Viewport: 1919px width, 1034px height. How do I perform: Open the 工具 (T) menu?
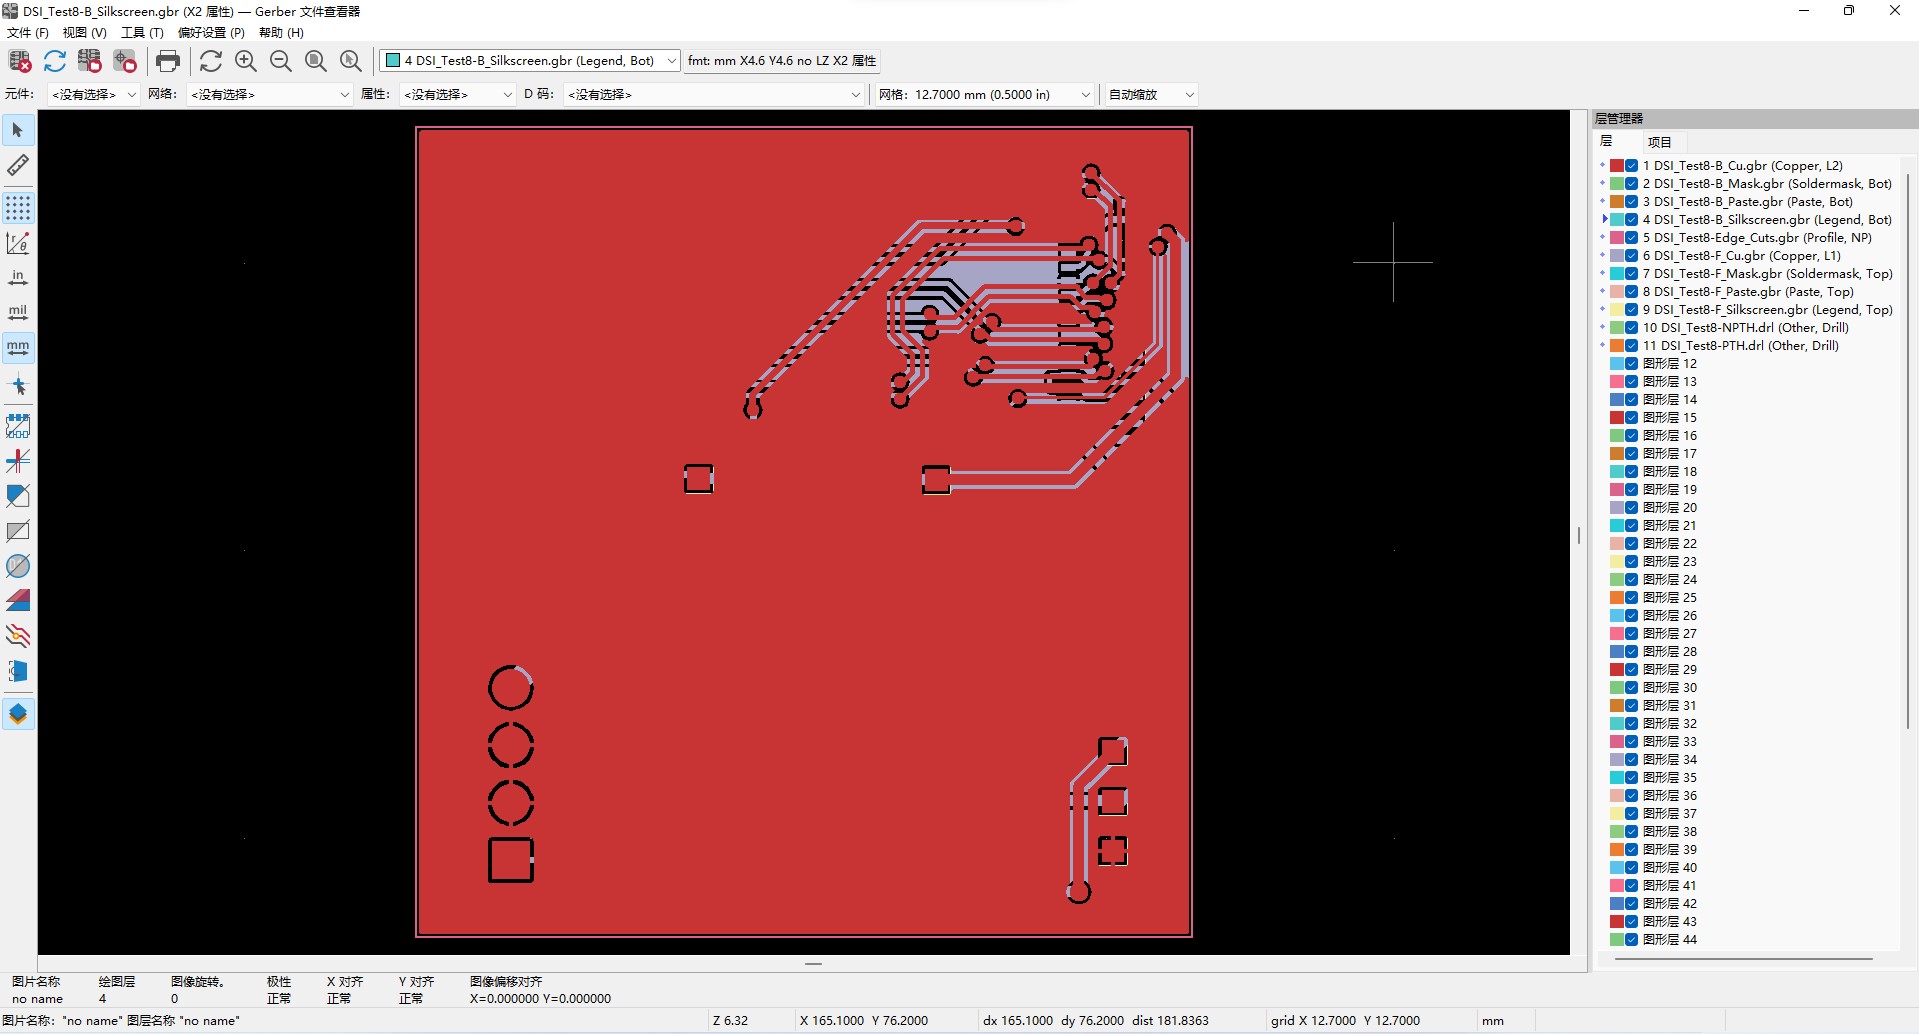pyautogui.click(x=142, y=32)
